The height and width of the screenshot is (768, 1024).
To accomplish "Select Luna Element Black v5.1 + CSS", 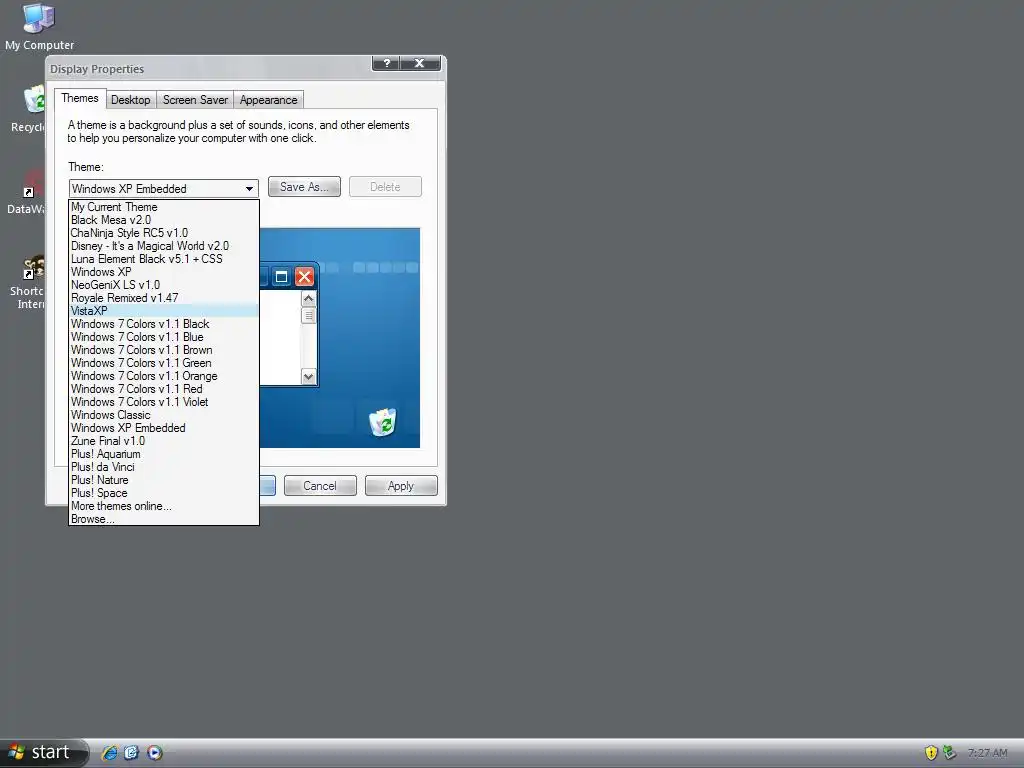I will point(164,259).
